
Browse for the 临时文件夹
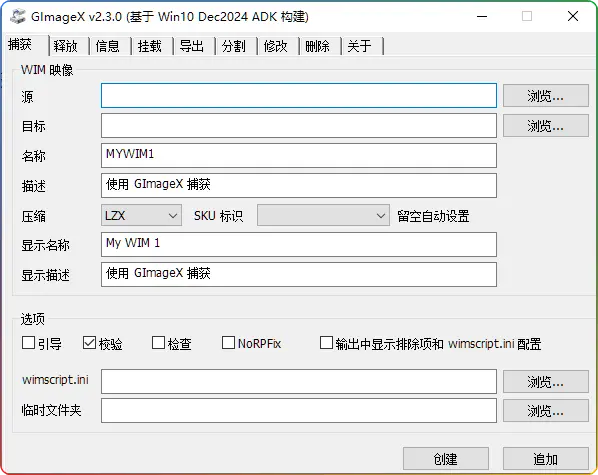pos(546,411)
